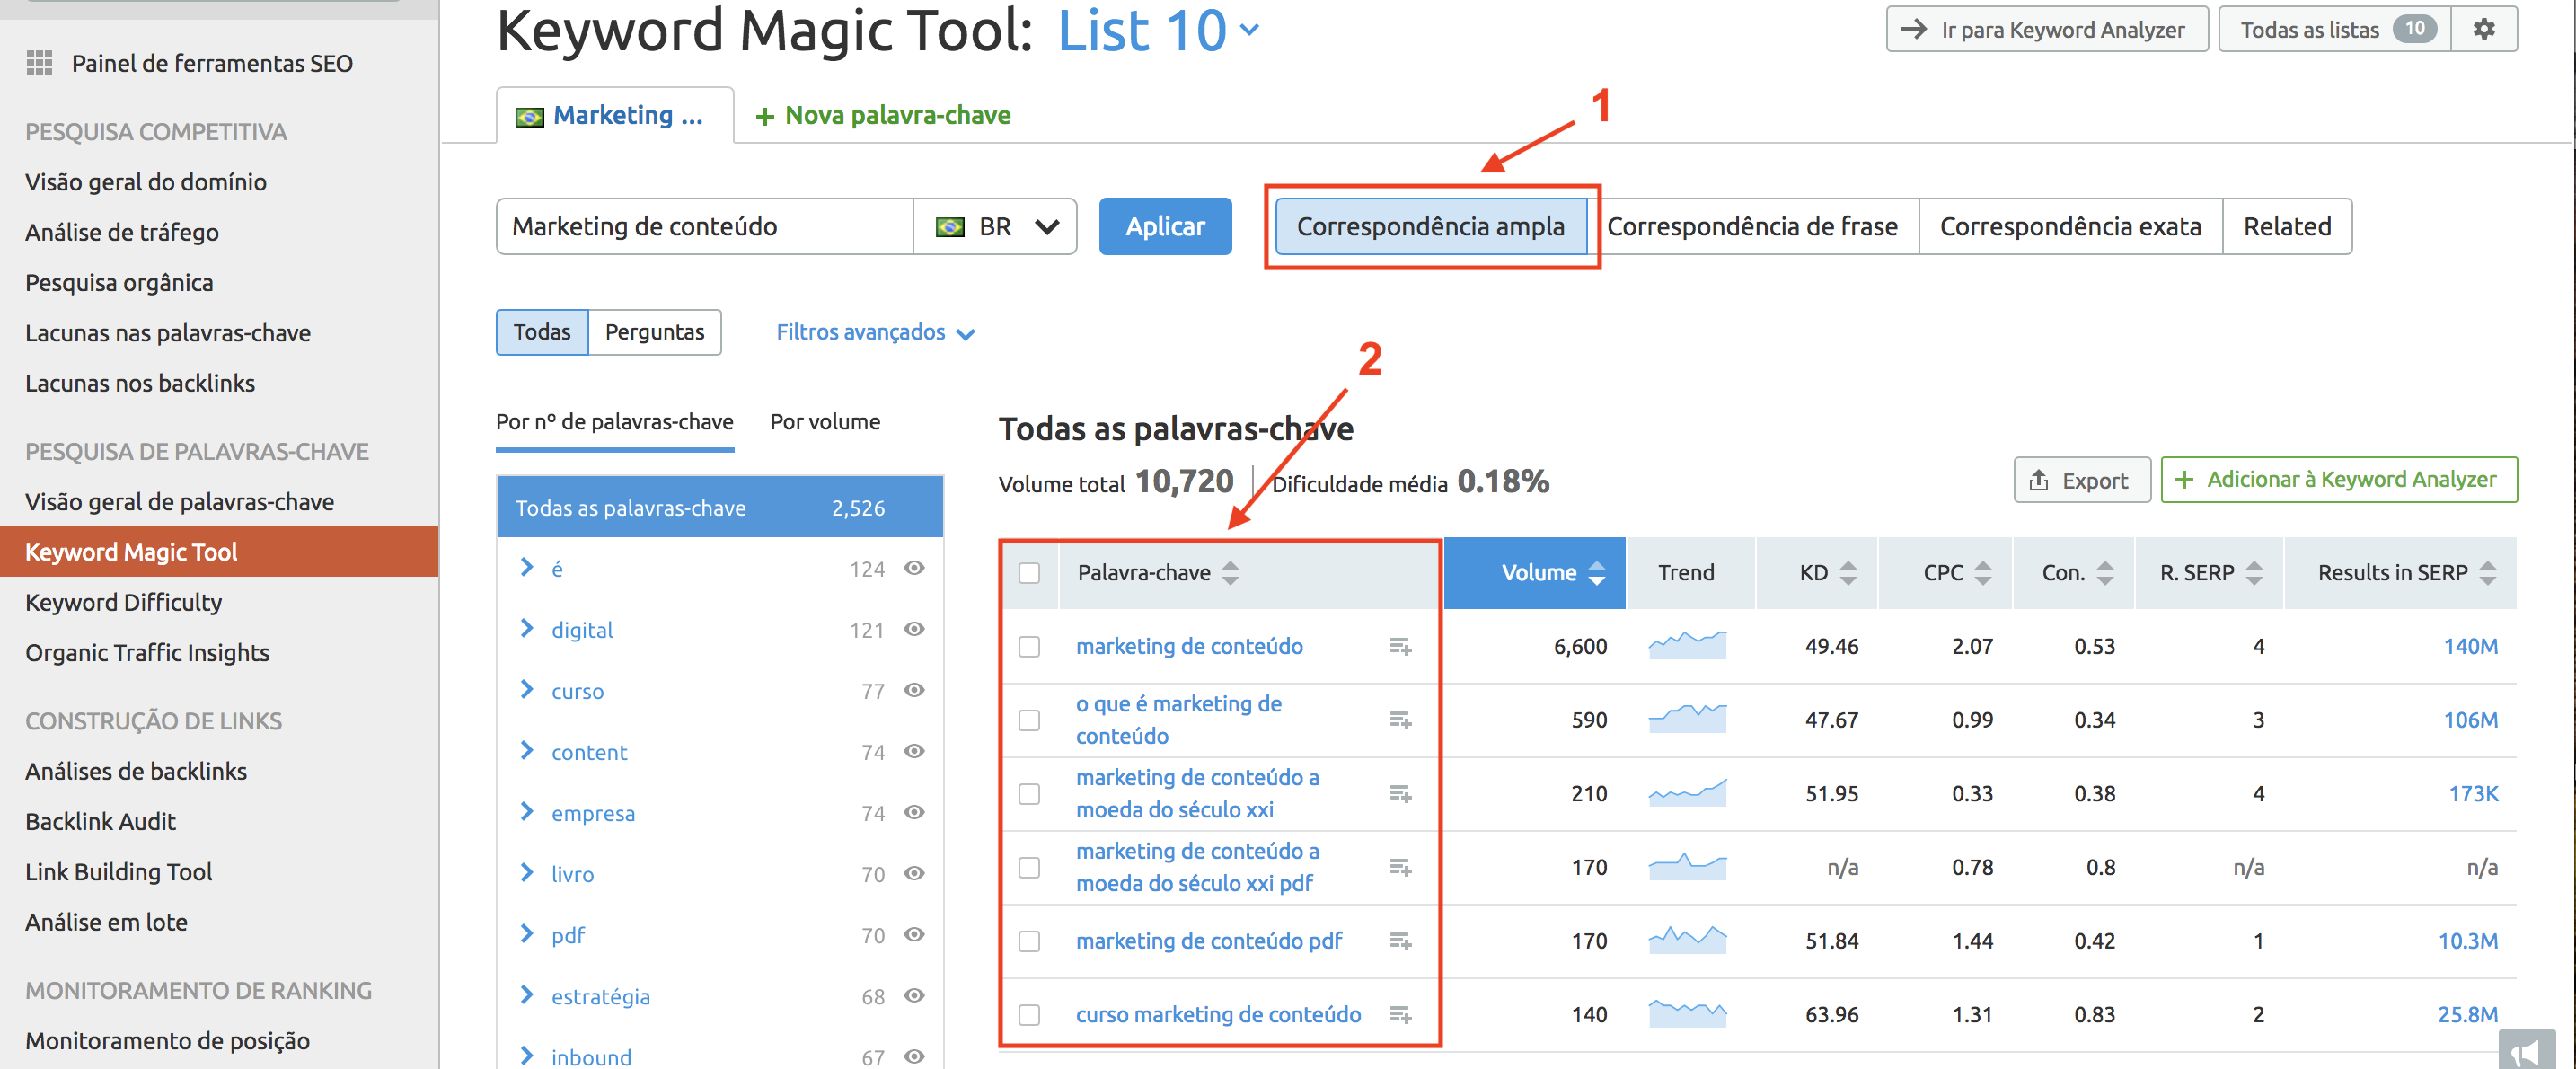Sort by Volume column header
Viewport: 2576px width, 1069px height.
click(x=1535, y=573)
